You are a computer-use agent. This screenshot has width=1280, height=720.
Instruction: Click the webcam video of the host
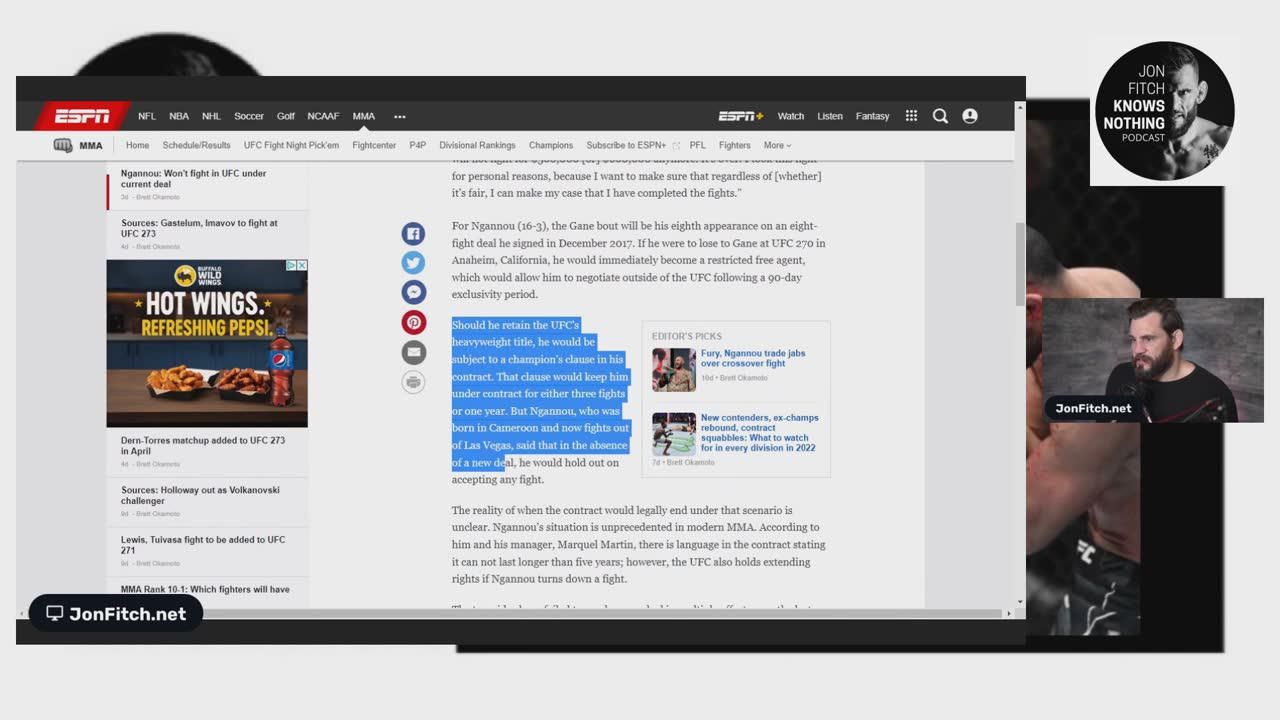1153,360
